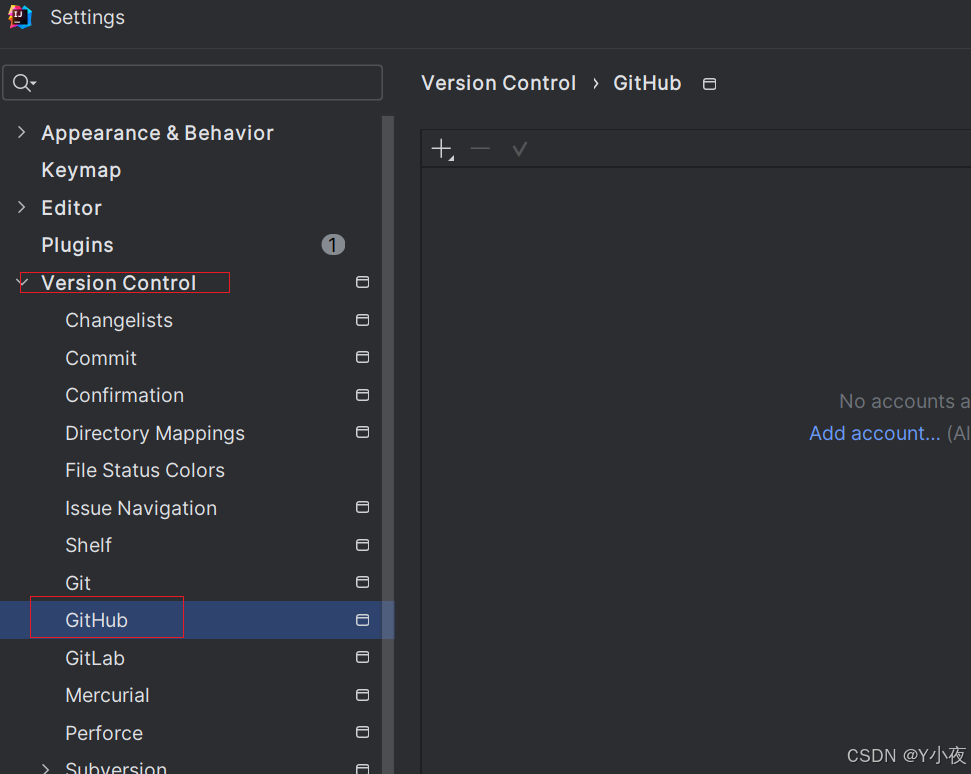Select the Confirmation settings item

point(124,395)
